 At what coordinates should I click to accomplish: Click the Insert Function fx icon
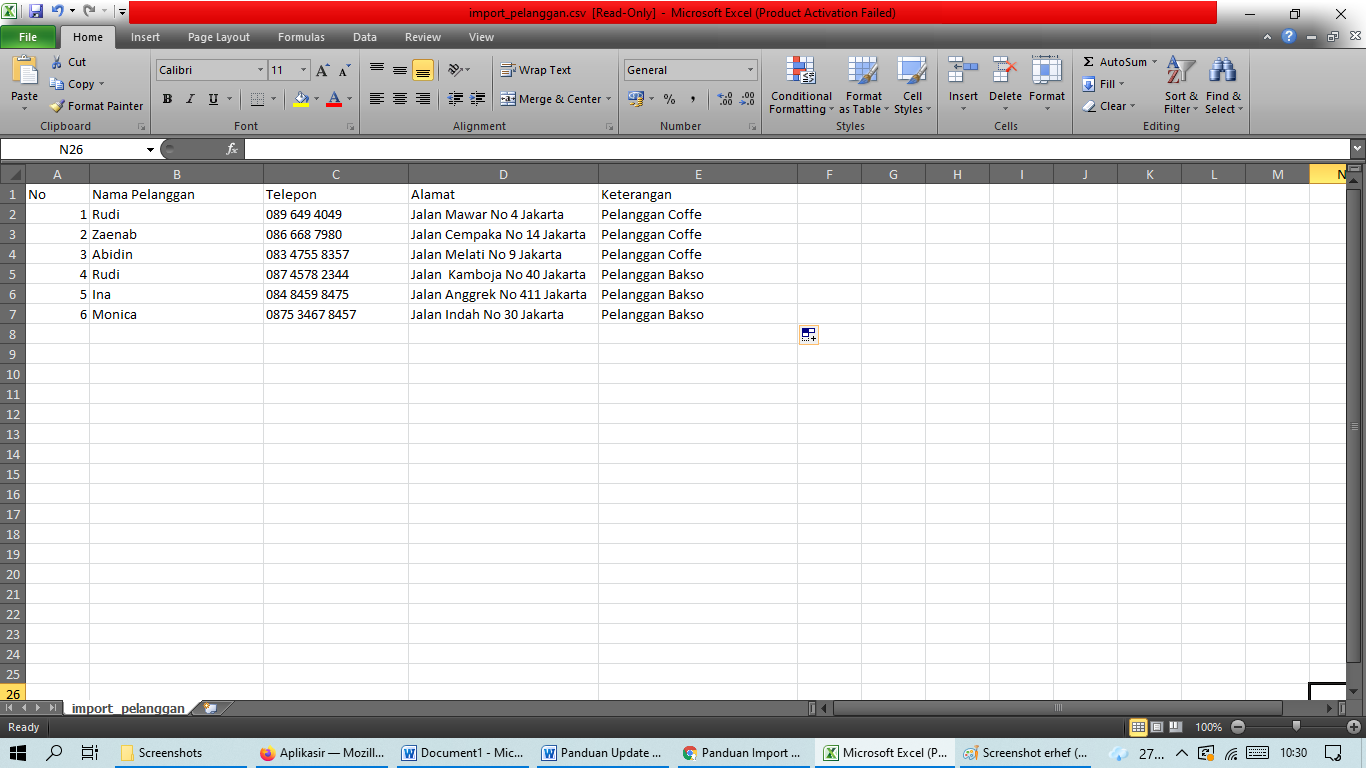[232, 149]
